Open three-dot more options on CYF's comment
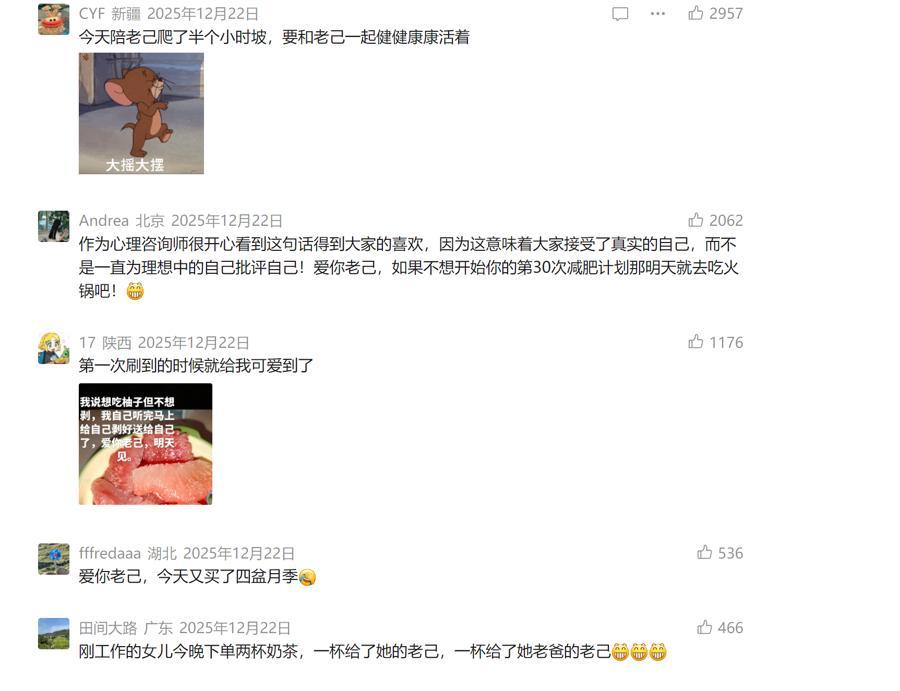 tap(658, 13)
